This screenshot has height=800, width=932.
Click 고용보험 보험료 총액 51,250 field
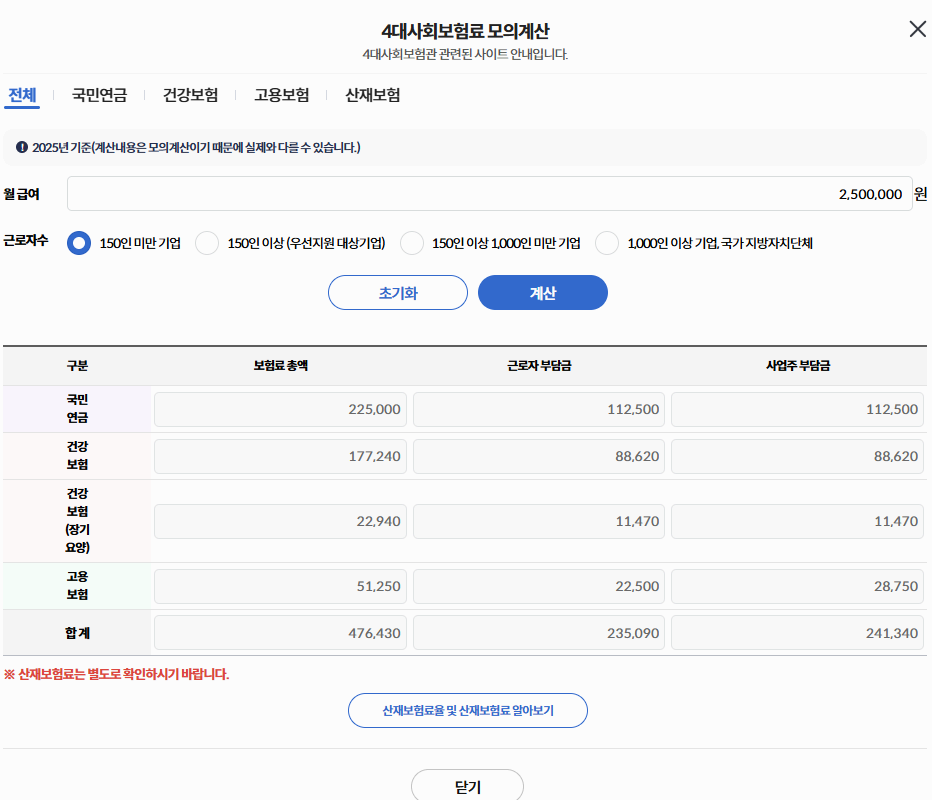coord(280,586)
